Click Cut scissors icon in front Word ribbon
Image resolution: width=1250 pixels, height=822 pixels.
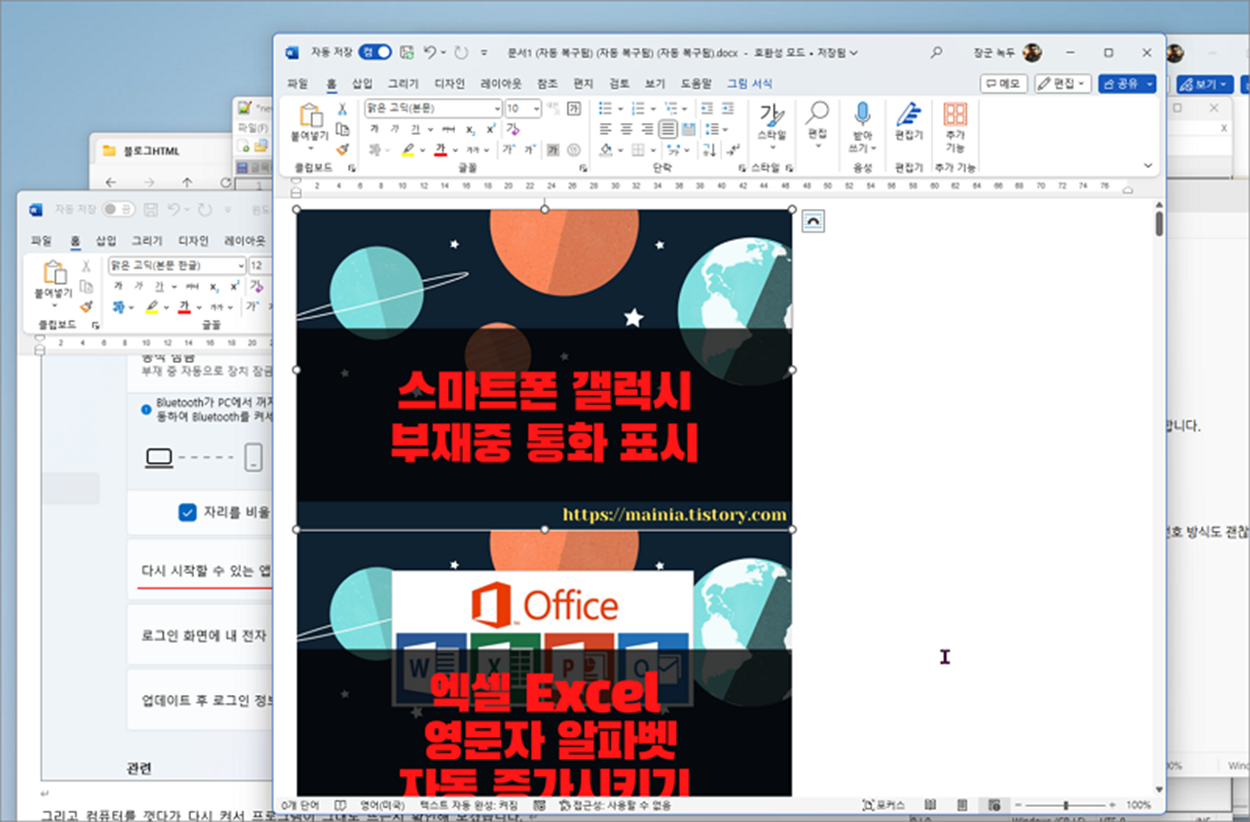tap(342, 109)
